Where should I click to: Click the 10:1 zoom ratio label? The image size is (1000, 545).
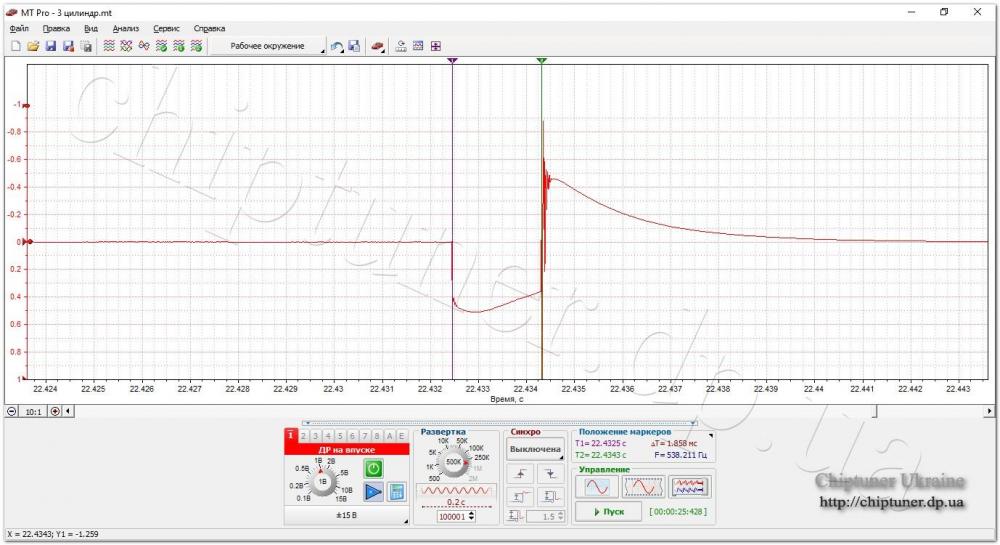(33, 412)
